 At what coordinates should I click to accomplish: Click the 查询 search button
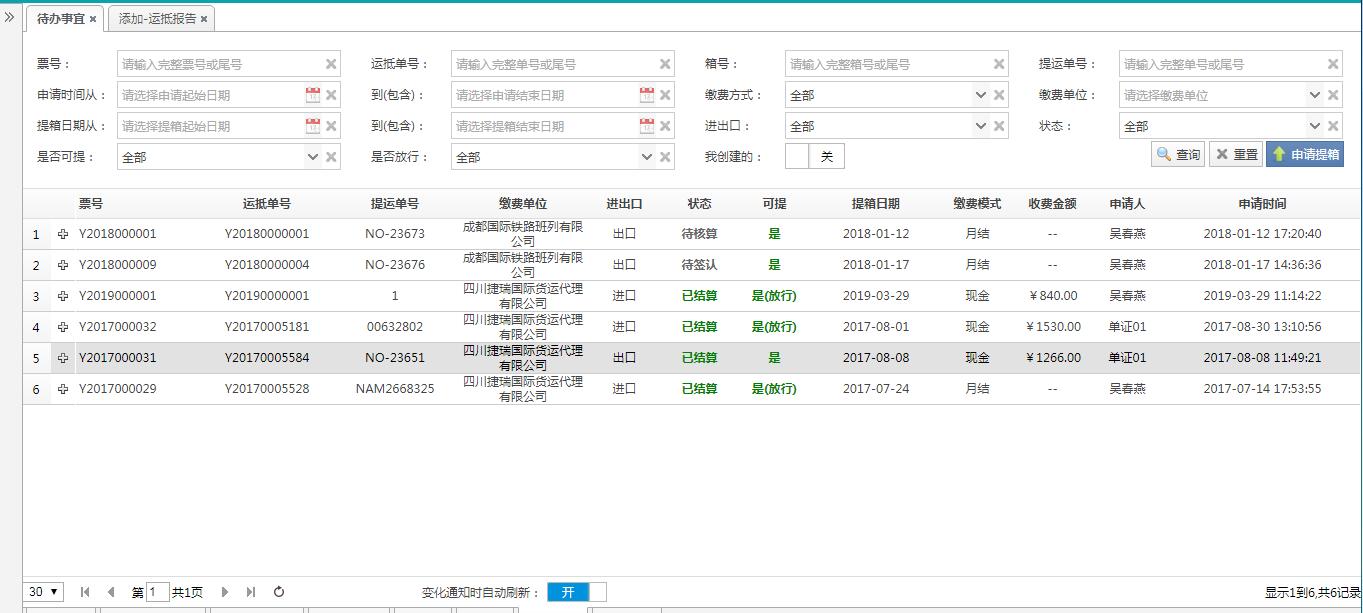point(1178,155)
